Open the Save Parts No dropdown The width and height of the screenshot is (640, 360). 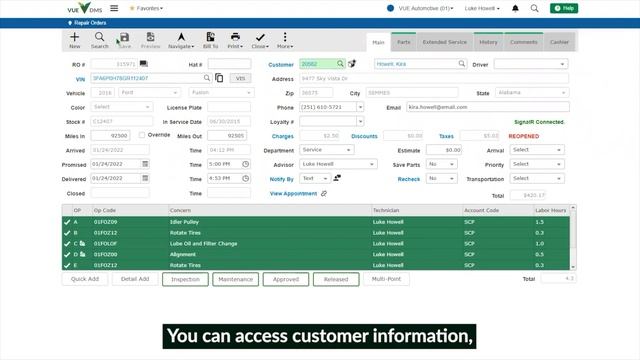pos(452,164)
